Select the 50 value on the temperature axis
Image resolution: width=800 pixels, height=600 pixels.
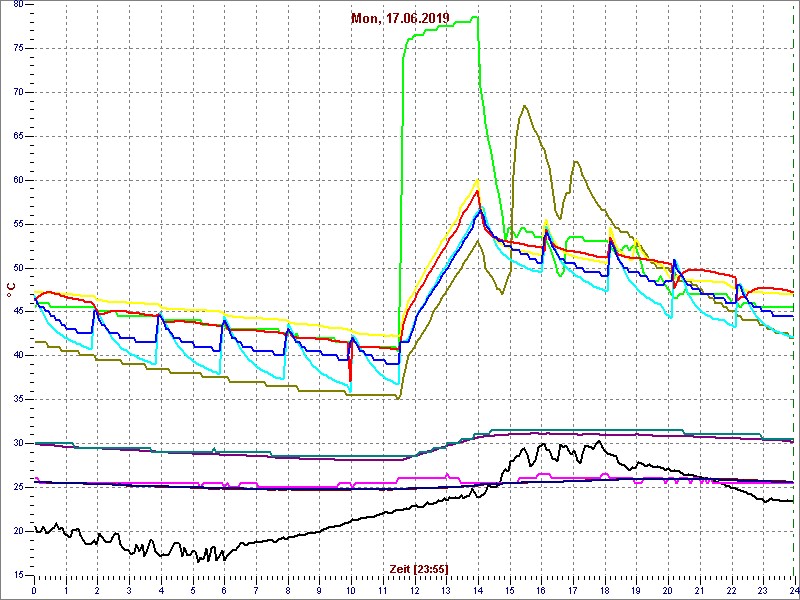(17, 268)
